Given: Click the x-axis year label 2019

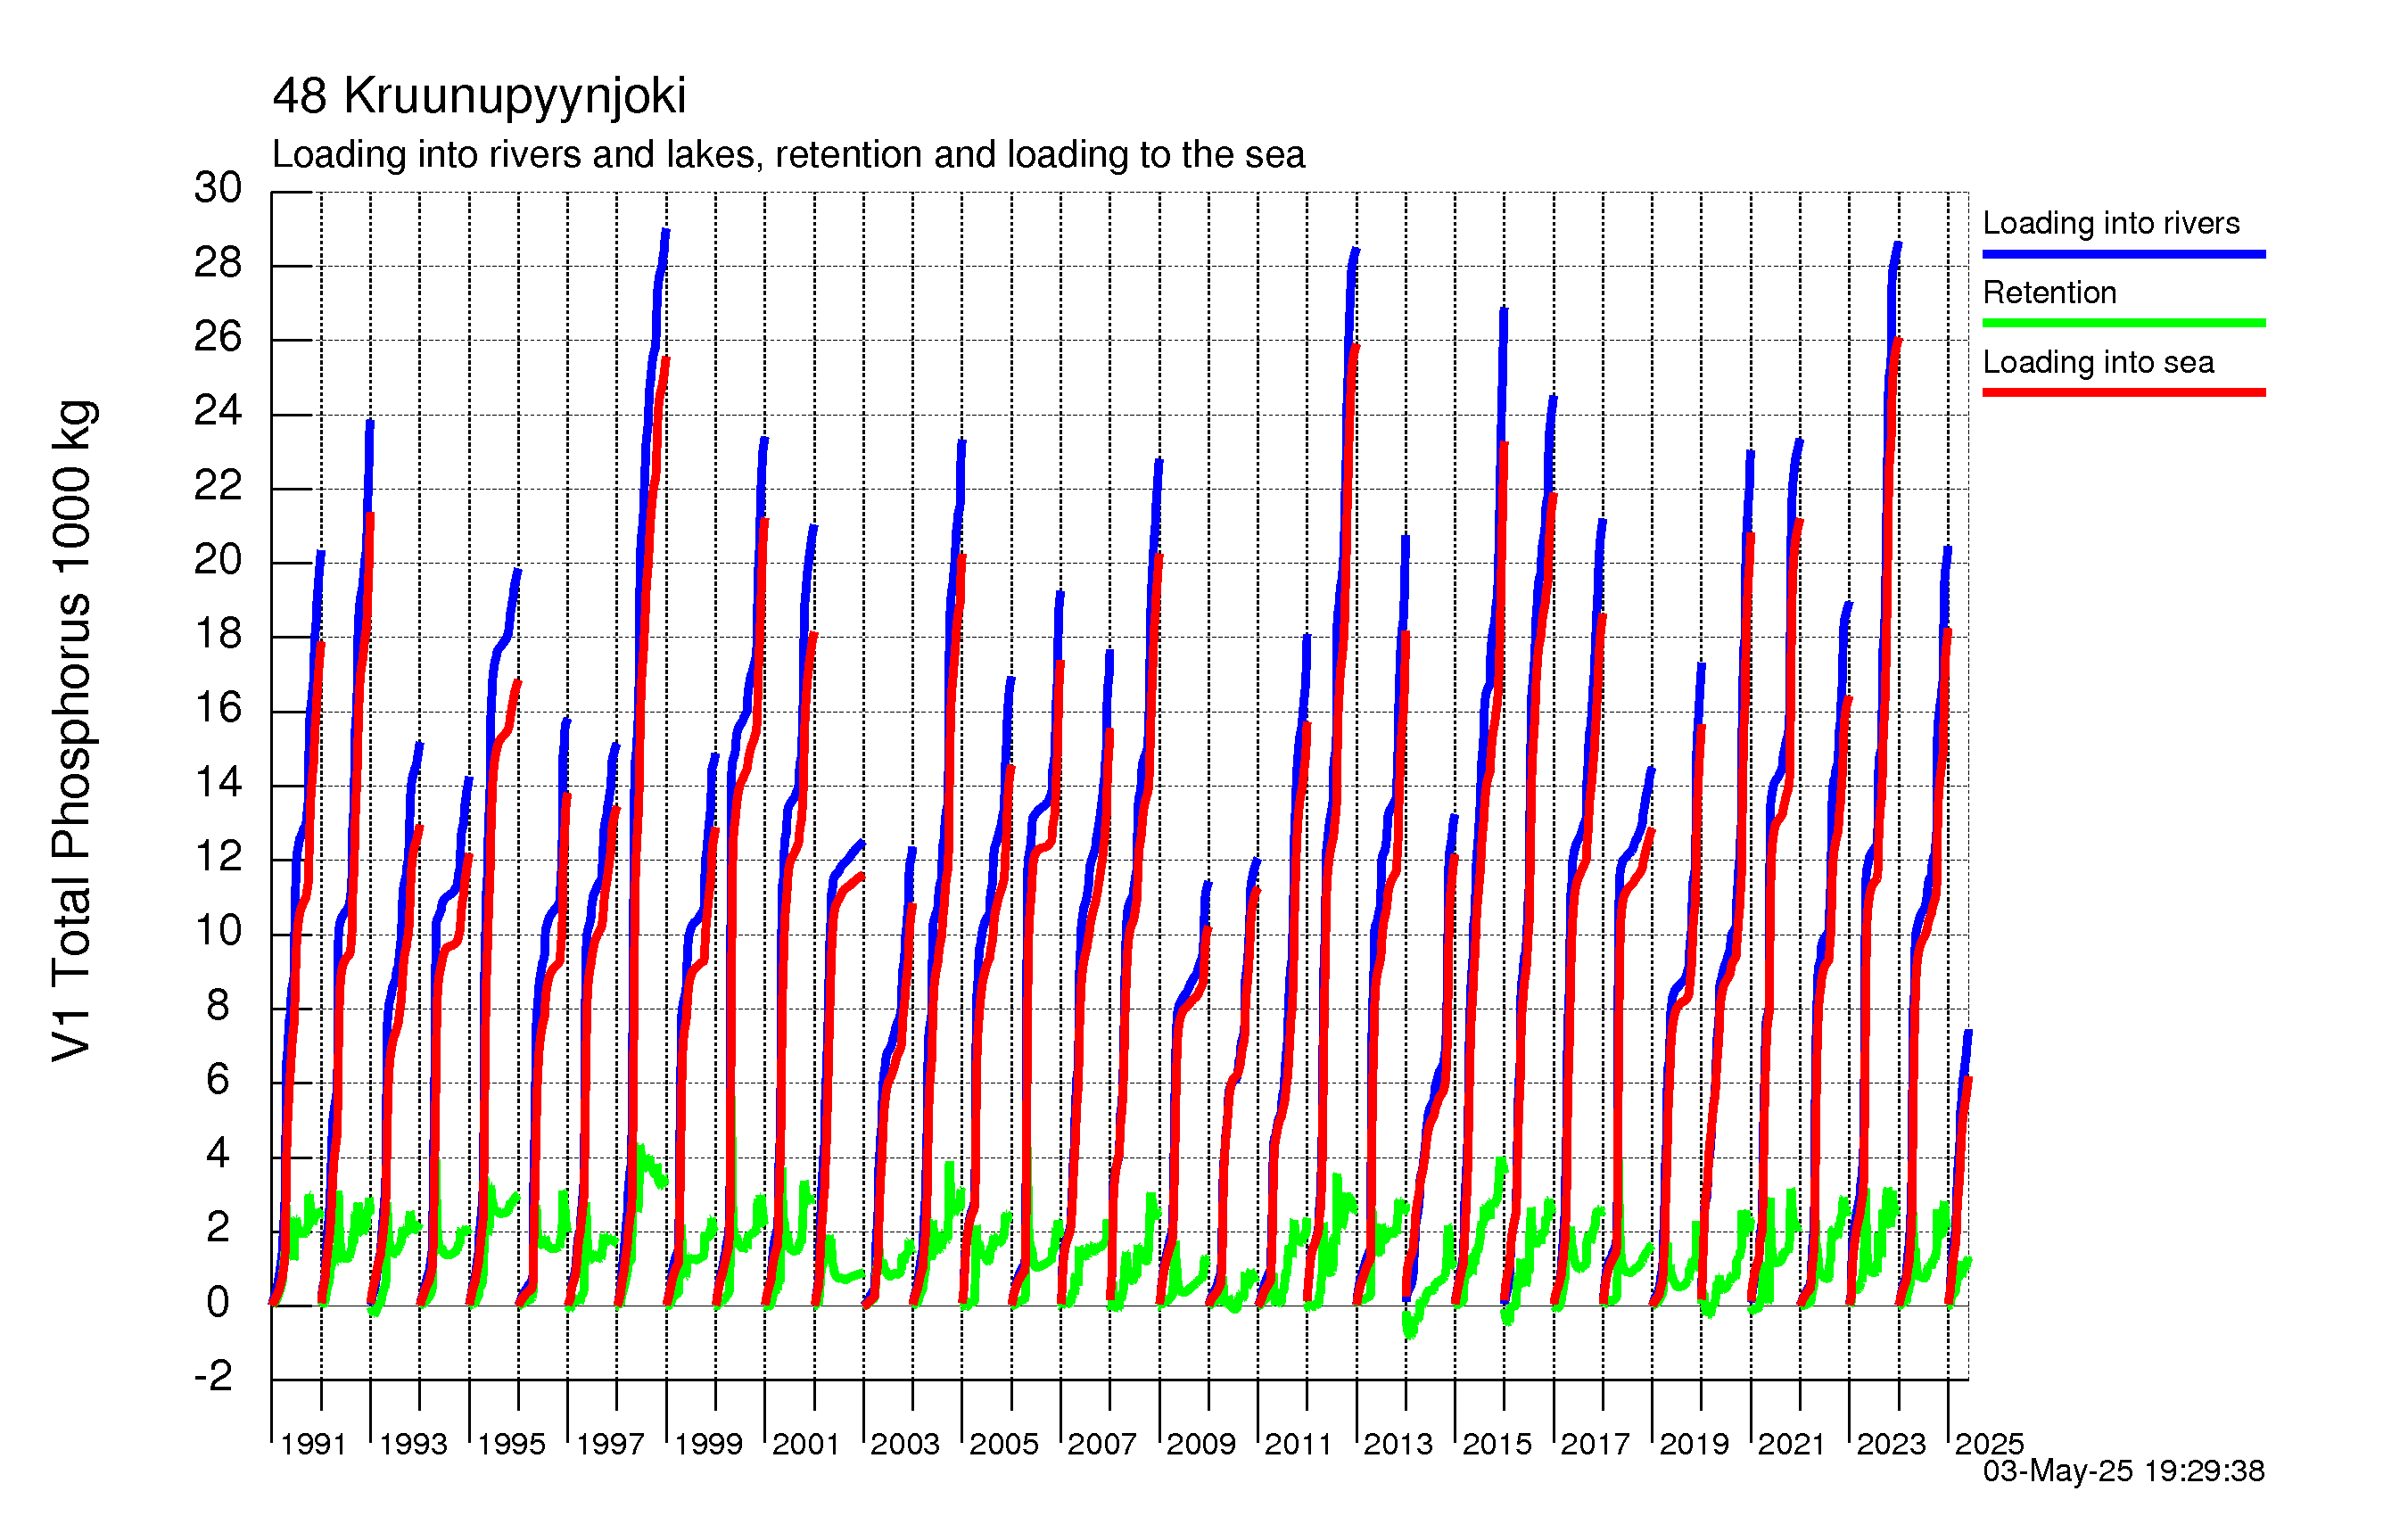Looking at the screenshot, I should coord(1694,1444).
